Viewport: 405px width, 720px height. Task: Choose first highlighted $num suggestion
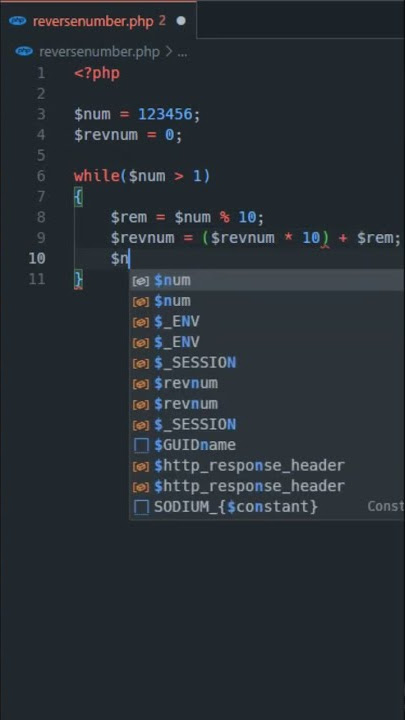pos(267,281)
